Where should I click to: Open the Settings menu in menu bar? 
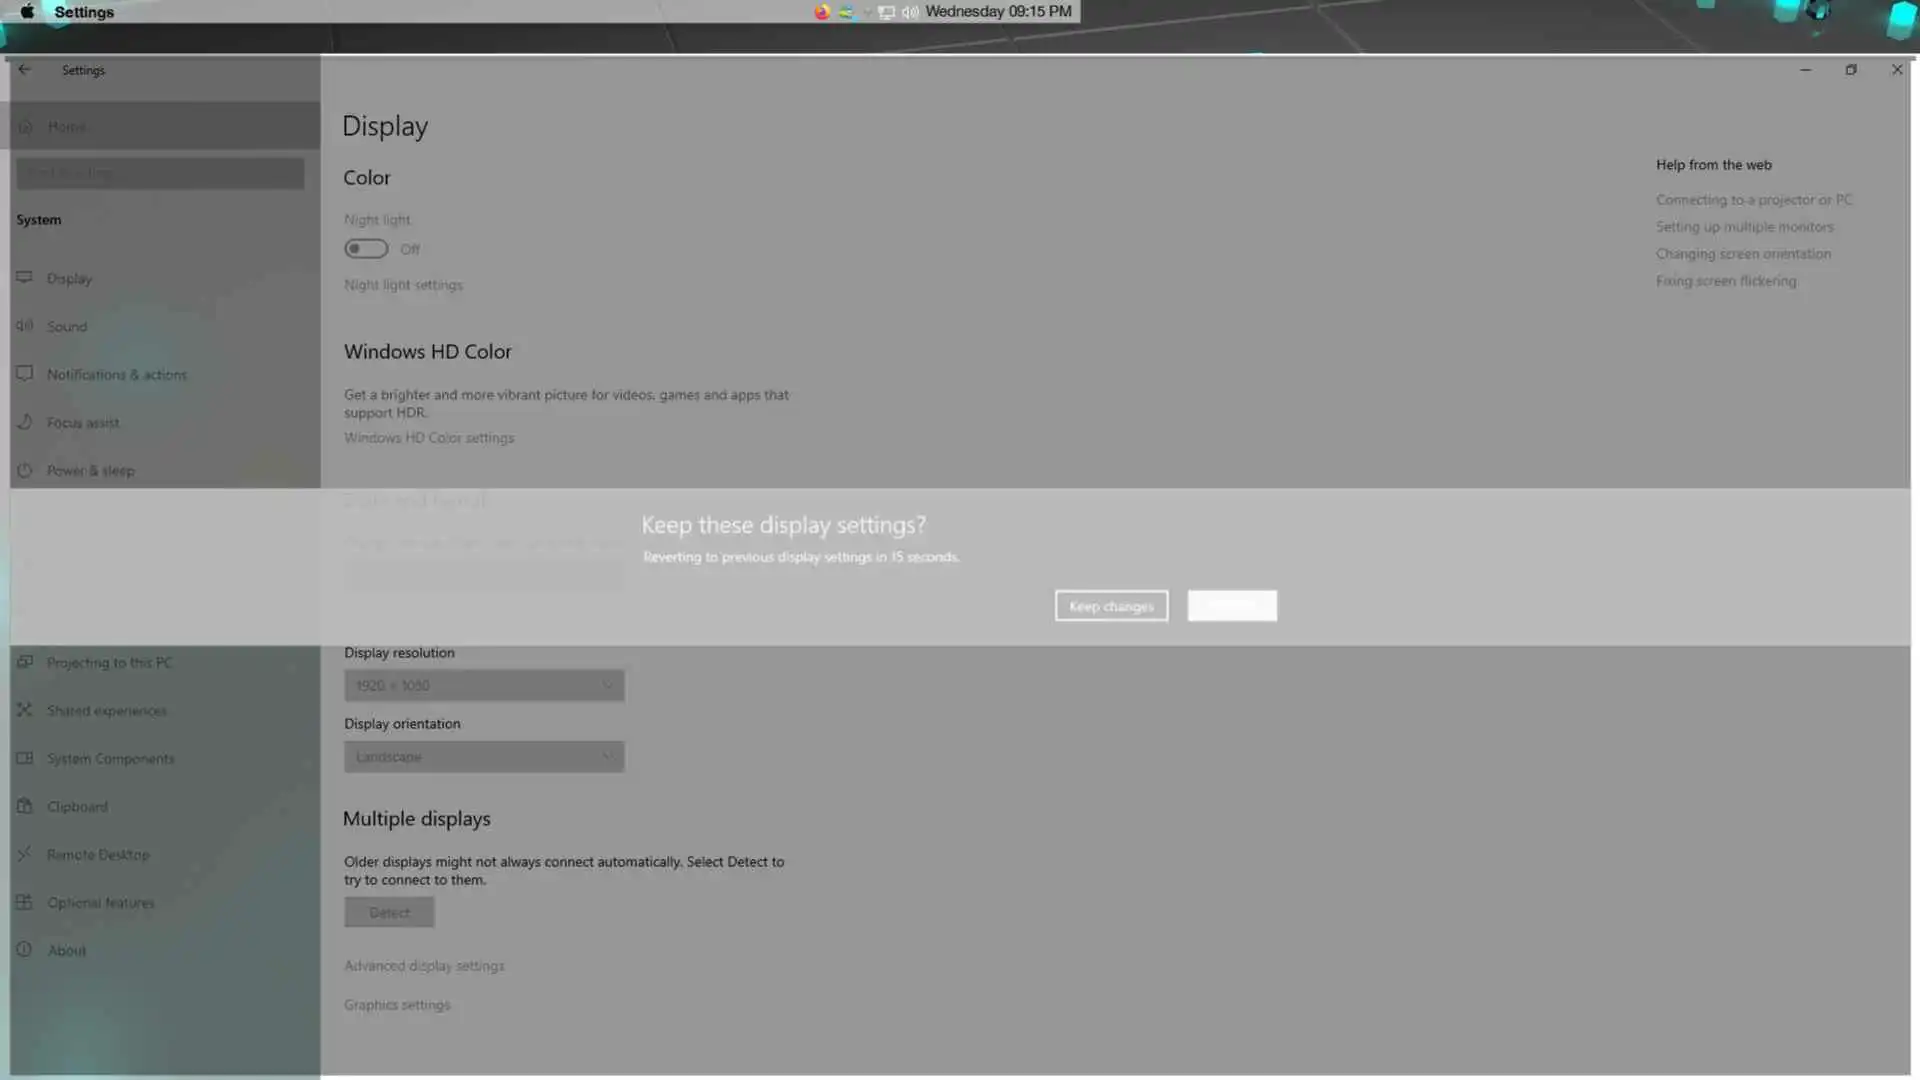[x=84, y=12]
